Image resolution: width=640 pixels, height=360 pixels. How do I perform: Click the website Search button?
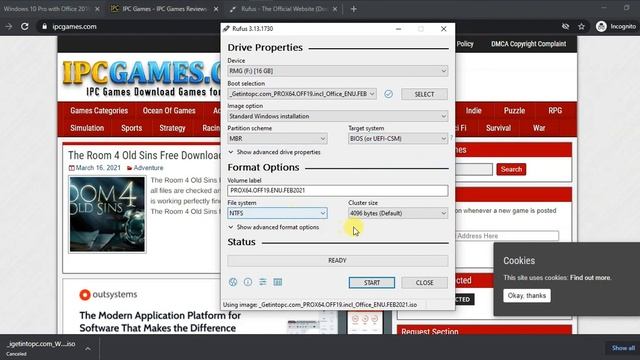pos(511,169)
